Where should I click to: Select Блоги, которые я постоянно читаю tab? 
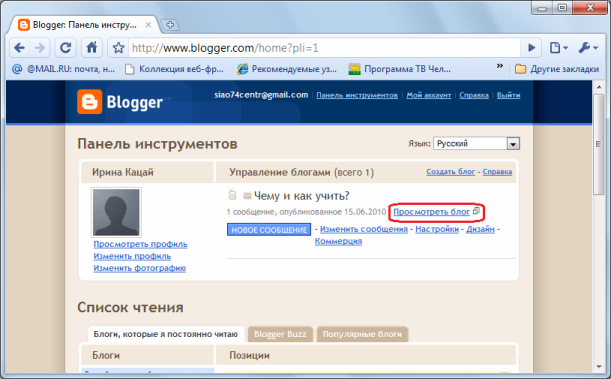tap(166, 334)
